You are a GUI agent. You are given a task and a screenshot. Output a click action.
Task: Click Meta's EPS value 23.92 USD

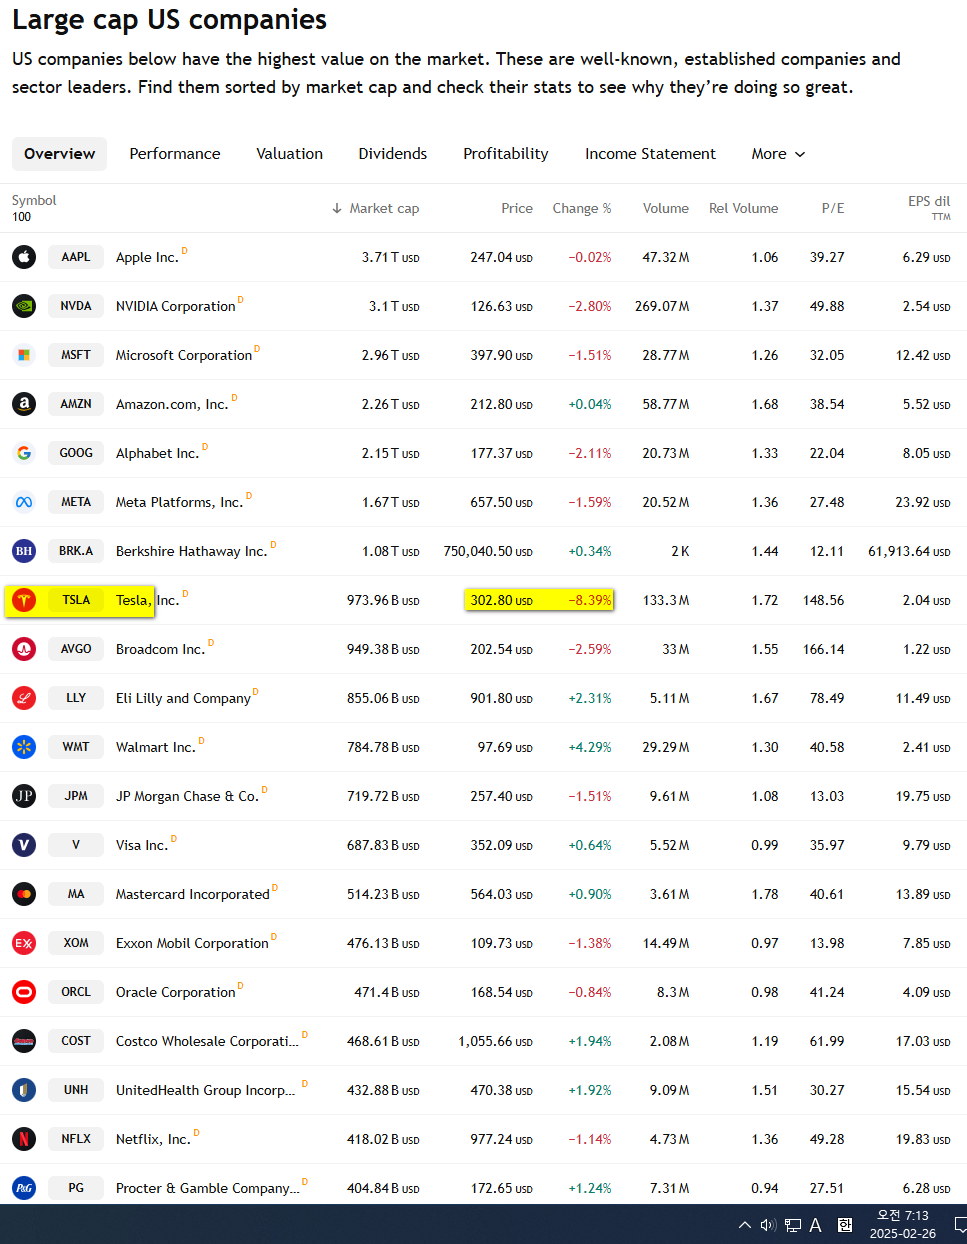point(923,502)
